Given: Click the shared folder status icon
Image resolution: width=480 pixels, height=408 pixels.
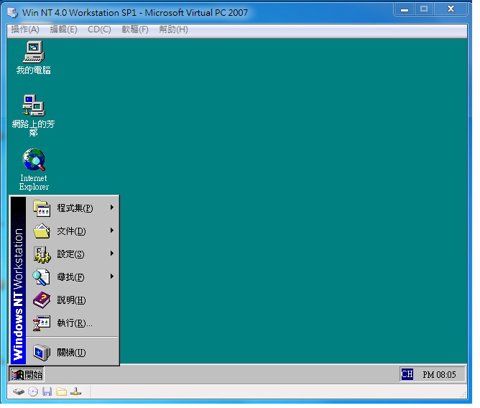Looking at the screenshot, I should (61, 392).
